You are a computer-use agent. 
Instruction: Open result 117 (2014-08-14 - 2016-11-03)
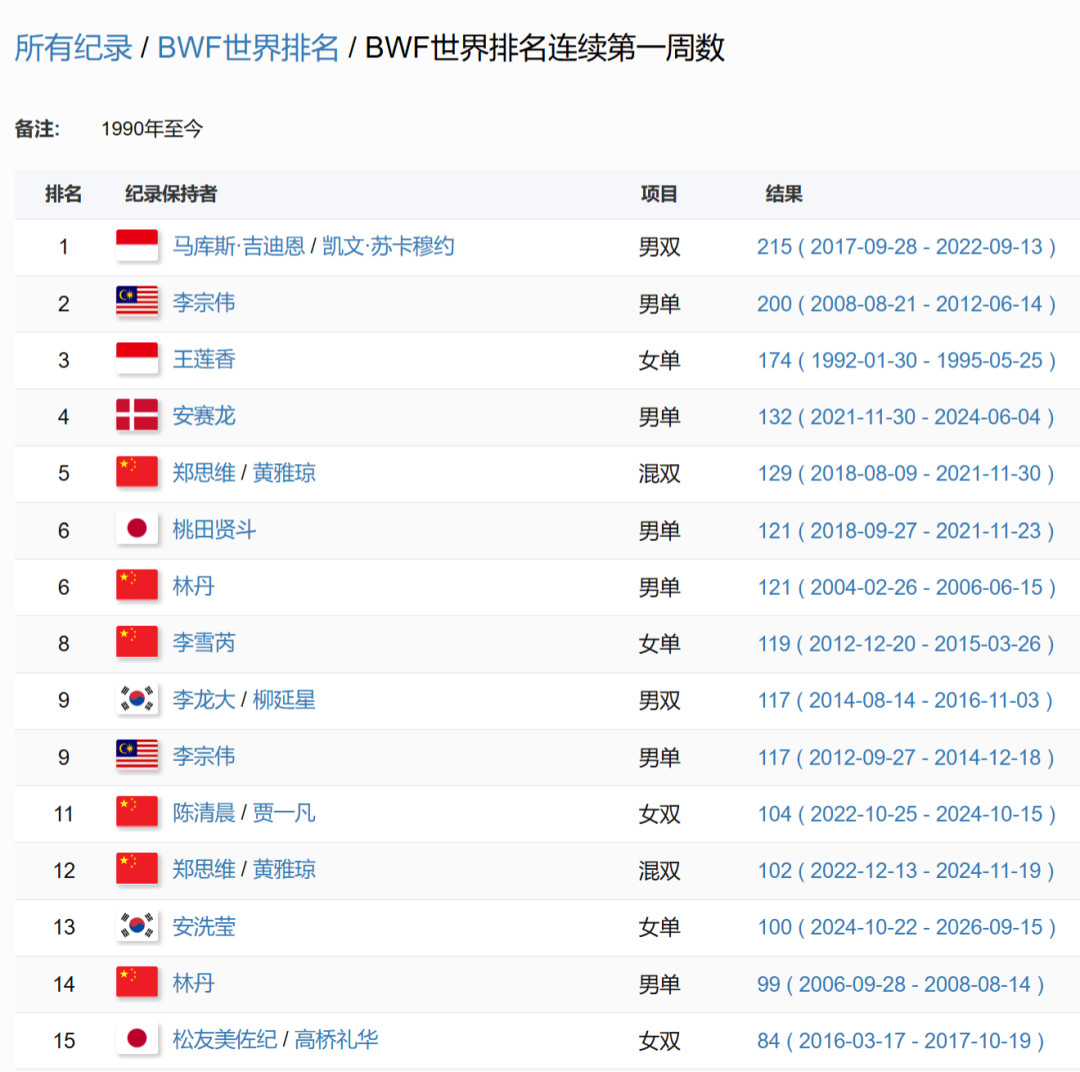click(905, 699)
